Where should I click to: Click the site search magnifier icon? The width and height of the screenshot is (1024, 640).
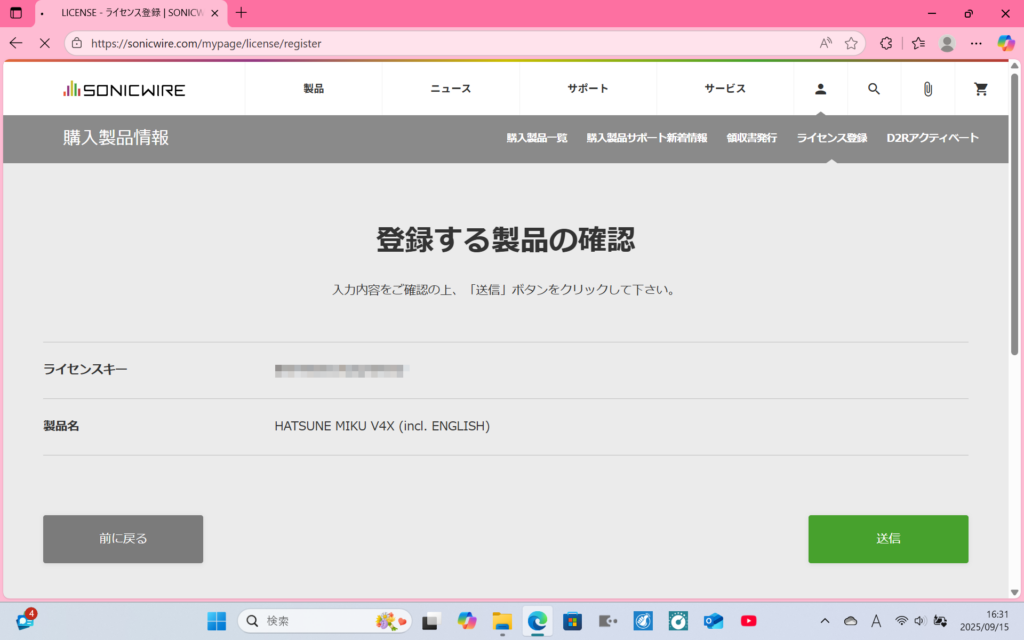click(x=874, y=89)
